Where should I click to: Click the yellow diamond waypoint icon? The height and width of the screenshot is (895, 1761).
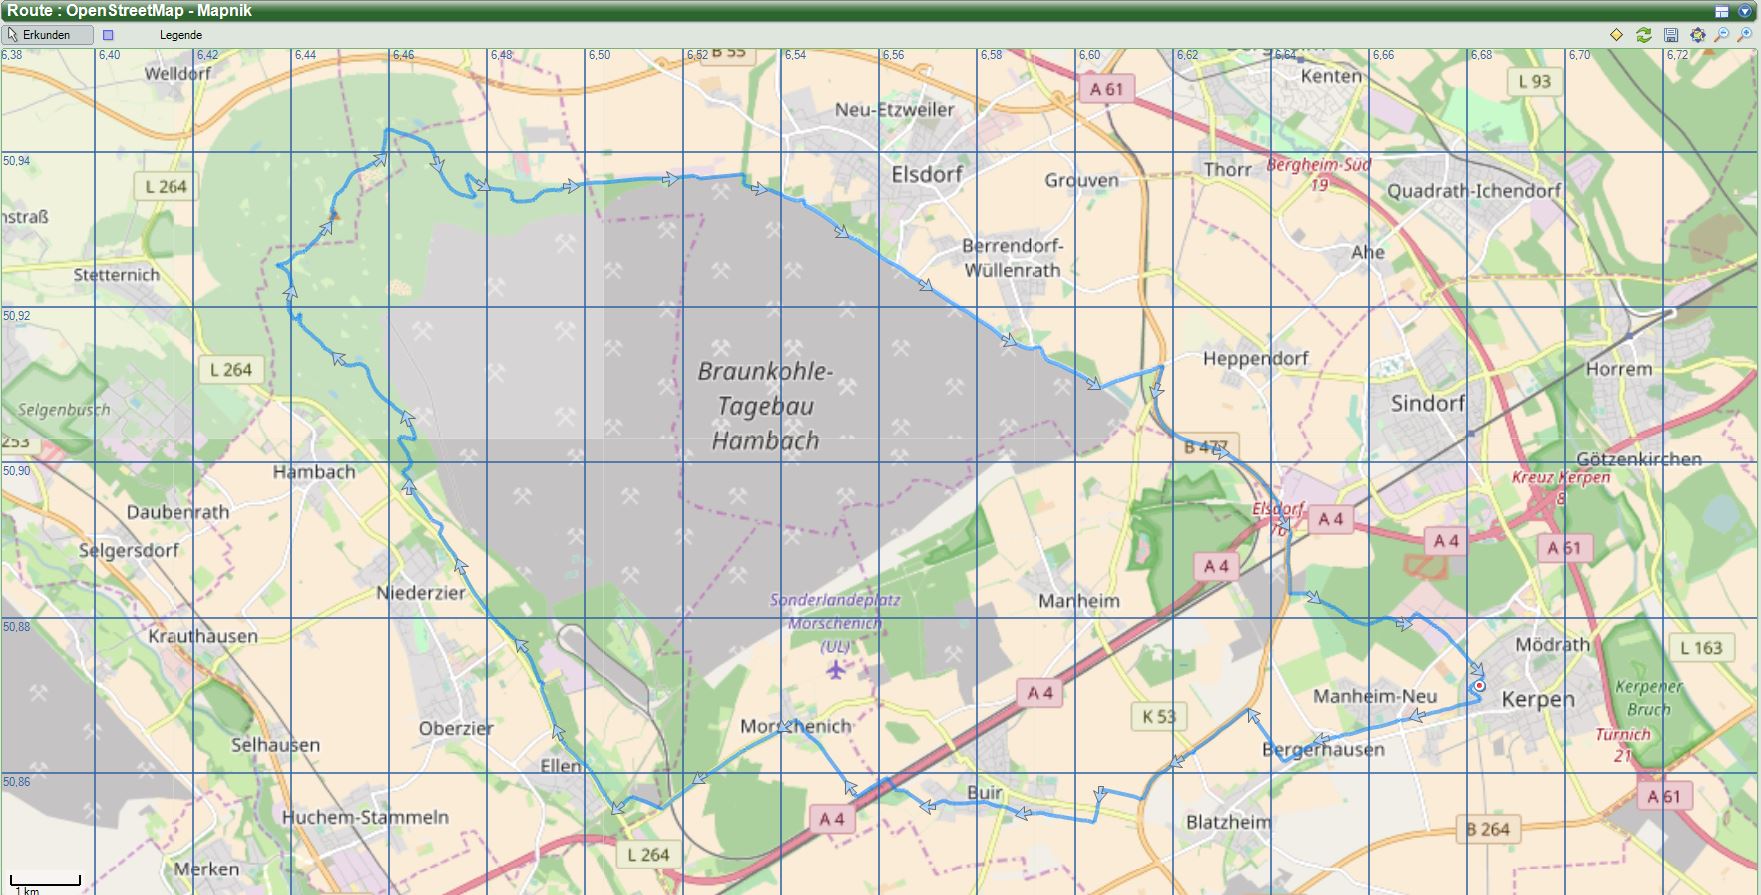[x=1616, y=35]
